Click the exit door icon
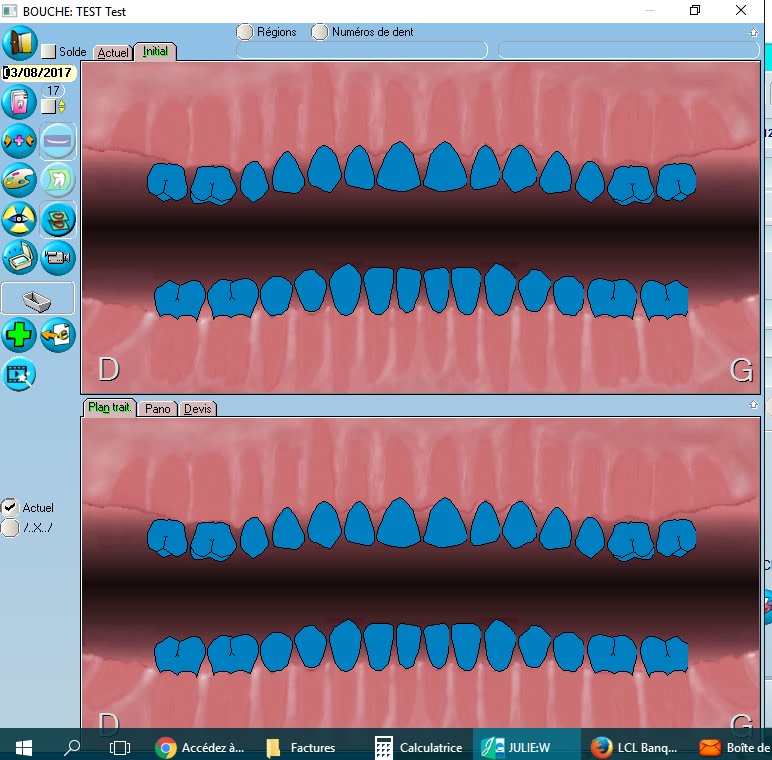772x760 pixels. pos(19,44)
